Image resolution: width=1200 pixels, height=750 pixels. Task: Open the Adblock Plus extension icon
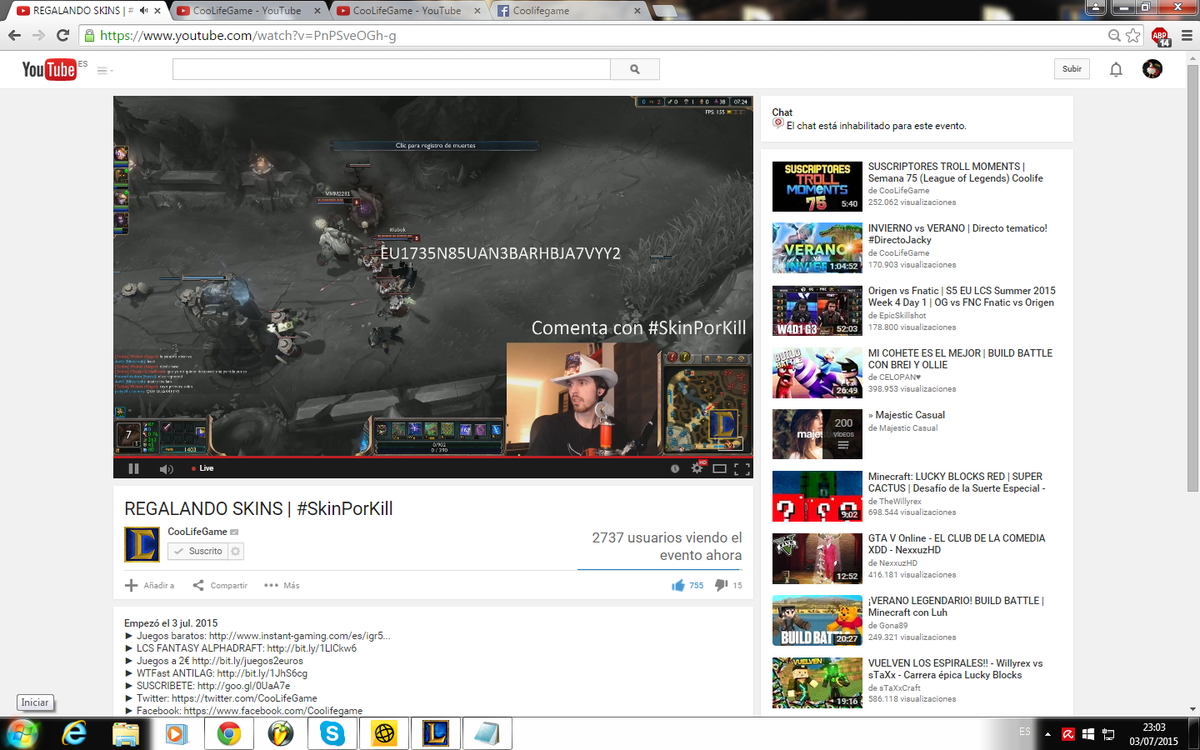click(x=1160, y=35)
